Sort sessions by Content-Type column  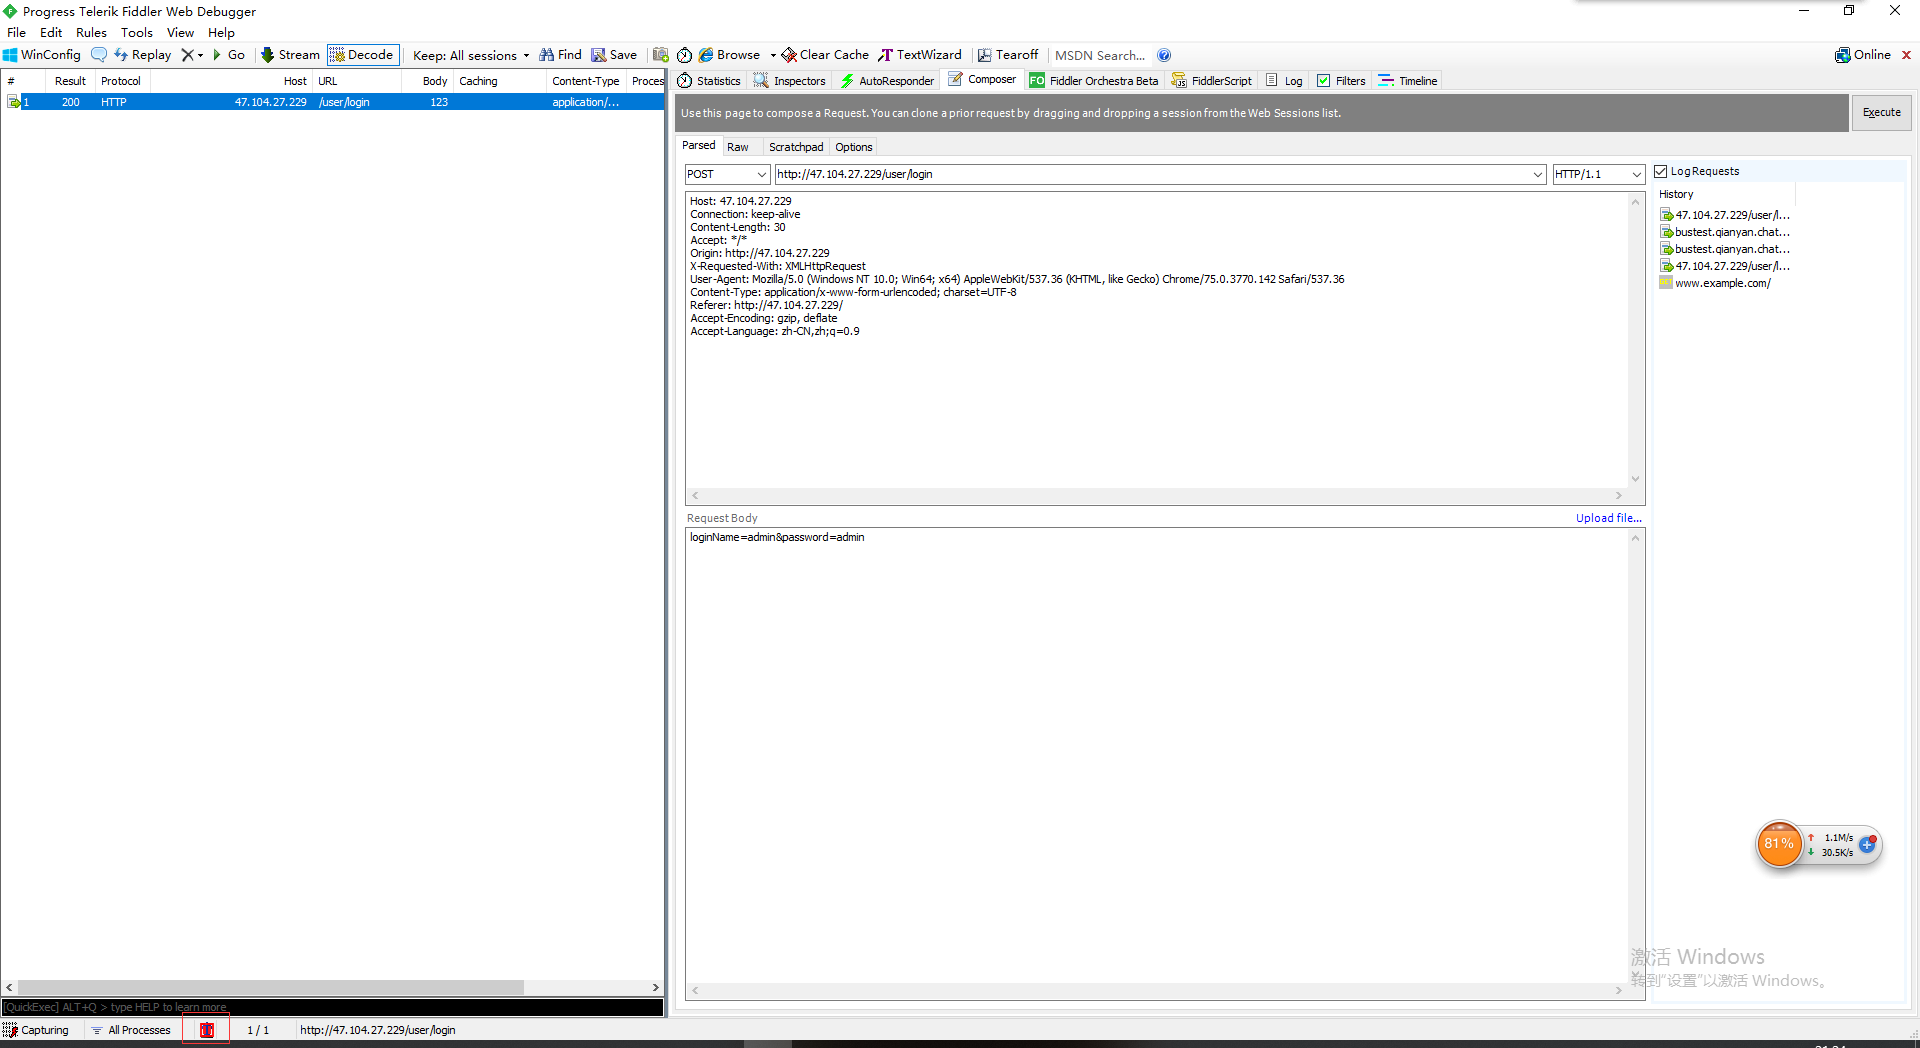586,81
